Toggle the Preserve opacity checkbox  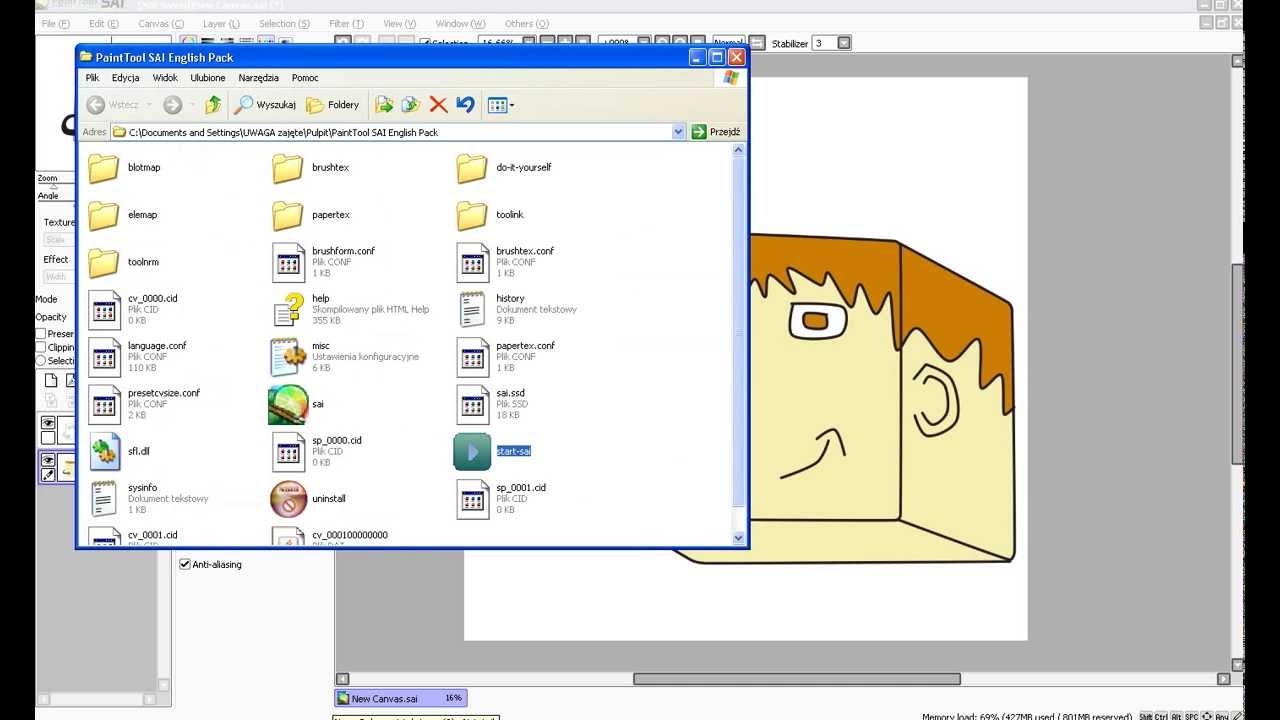(41, 334)
